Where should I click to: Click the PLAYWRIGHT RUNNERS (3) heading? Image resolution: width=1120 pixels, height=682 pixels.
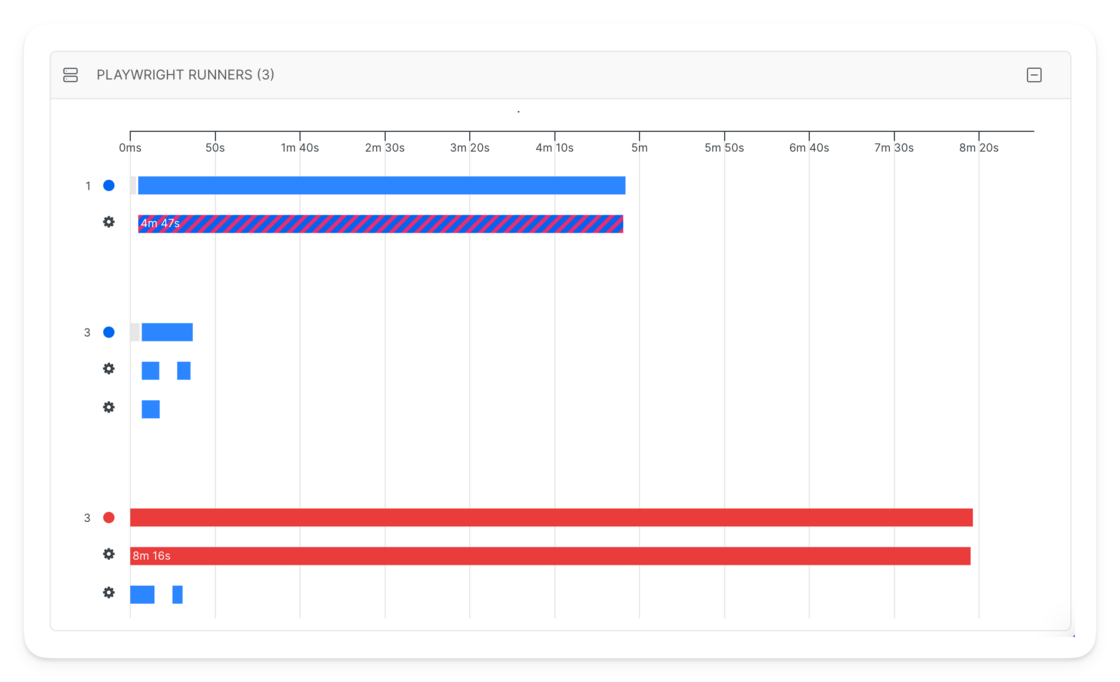tap(185, 75)
